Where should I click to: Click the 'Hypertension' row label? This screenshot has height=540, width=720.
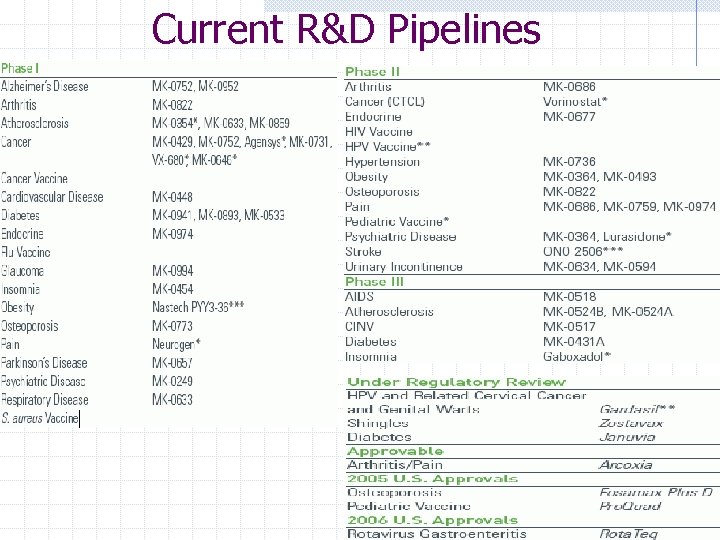click(x=382, y=162)
